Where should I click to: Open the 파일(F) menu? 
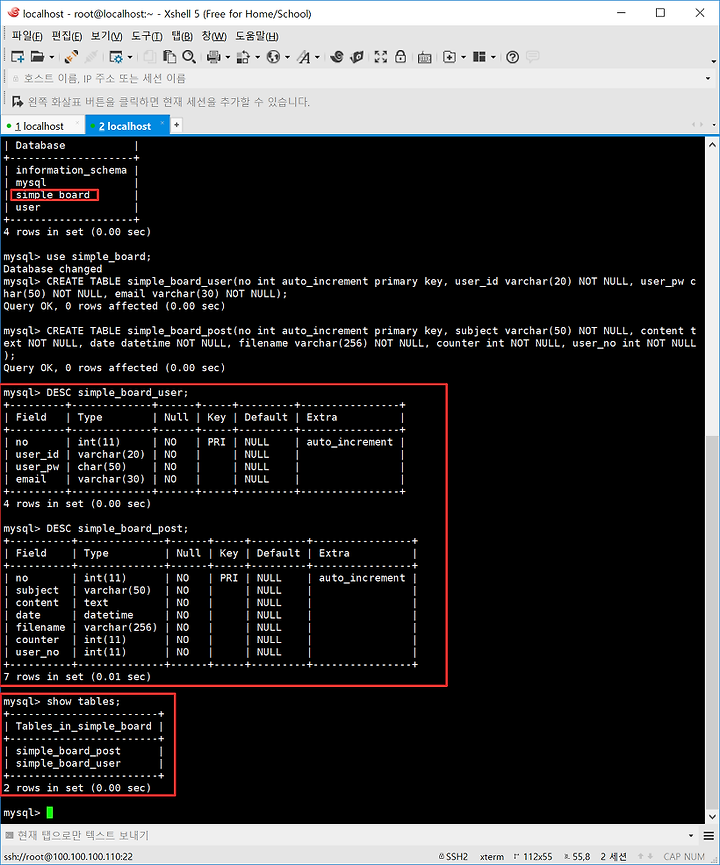pos(26,36)
